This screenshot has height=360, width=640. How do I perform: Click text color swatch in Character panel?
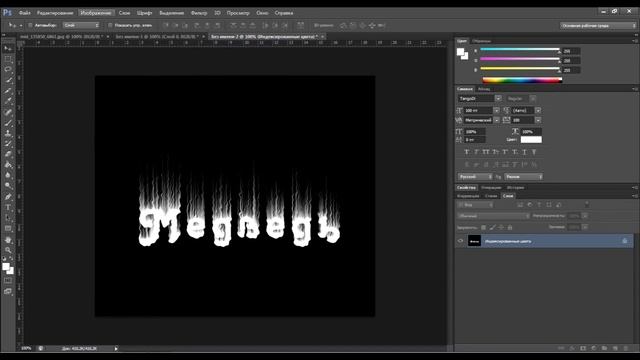[x=531, y=140]
